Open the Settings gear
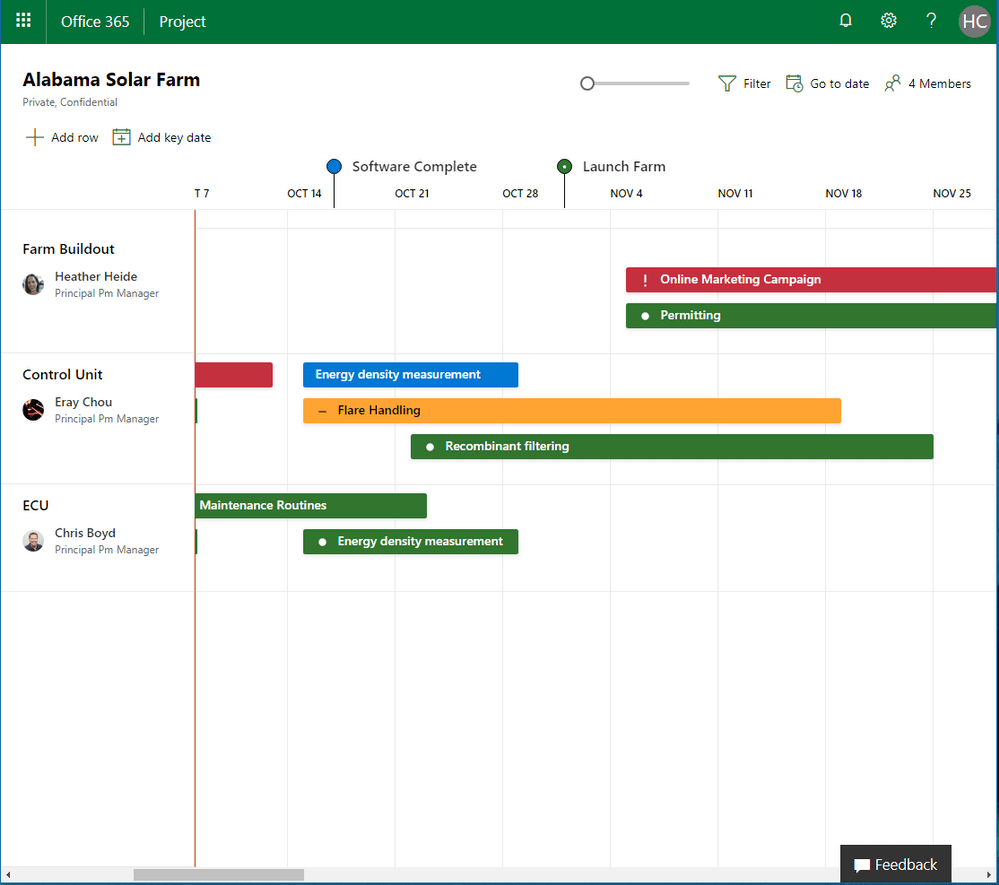 888,20
